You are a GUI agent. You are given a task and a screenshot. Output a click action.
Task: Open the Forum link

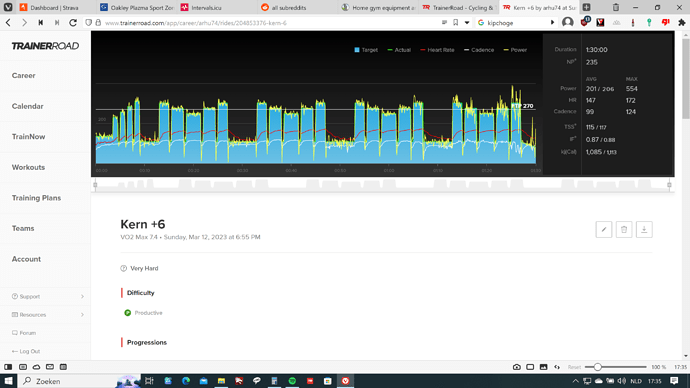click(24, 333)
